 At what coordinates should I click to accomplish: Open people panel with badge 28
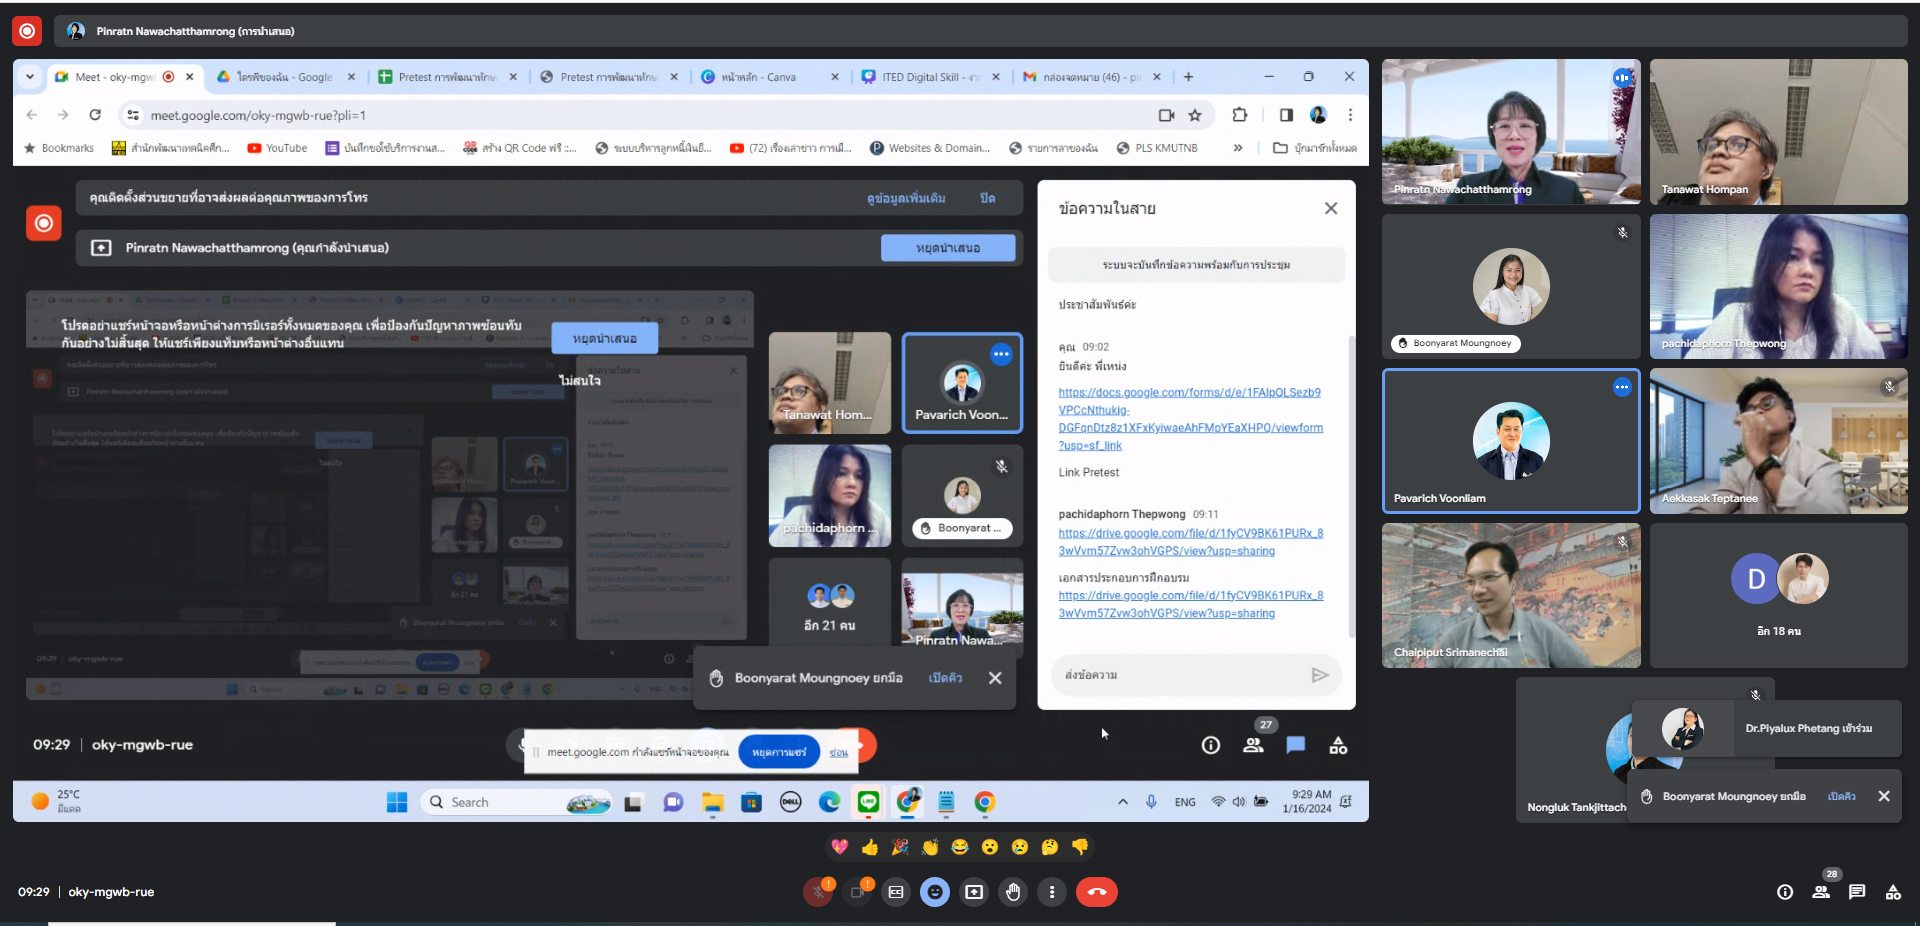[1821, 892]
